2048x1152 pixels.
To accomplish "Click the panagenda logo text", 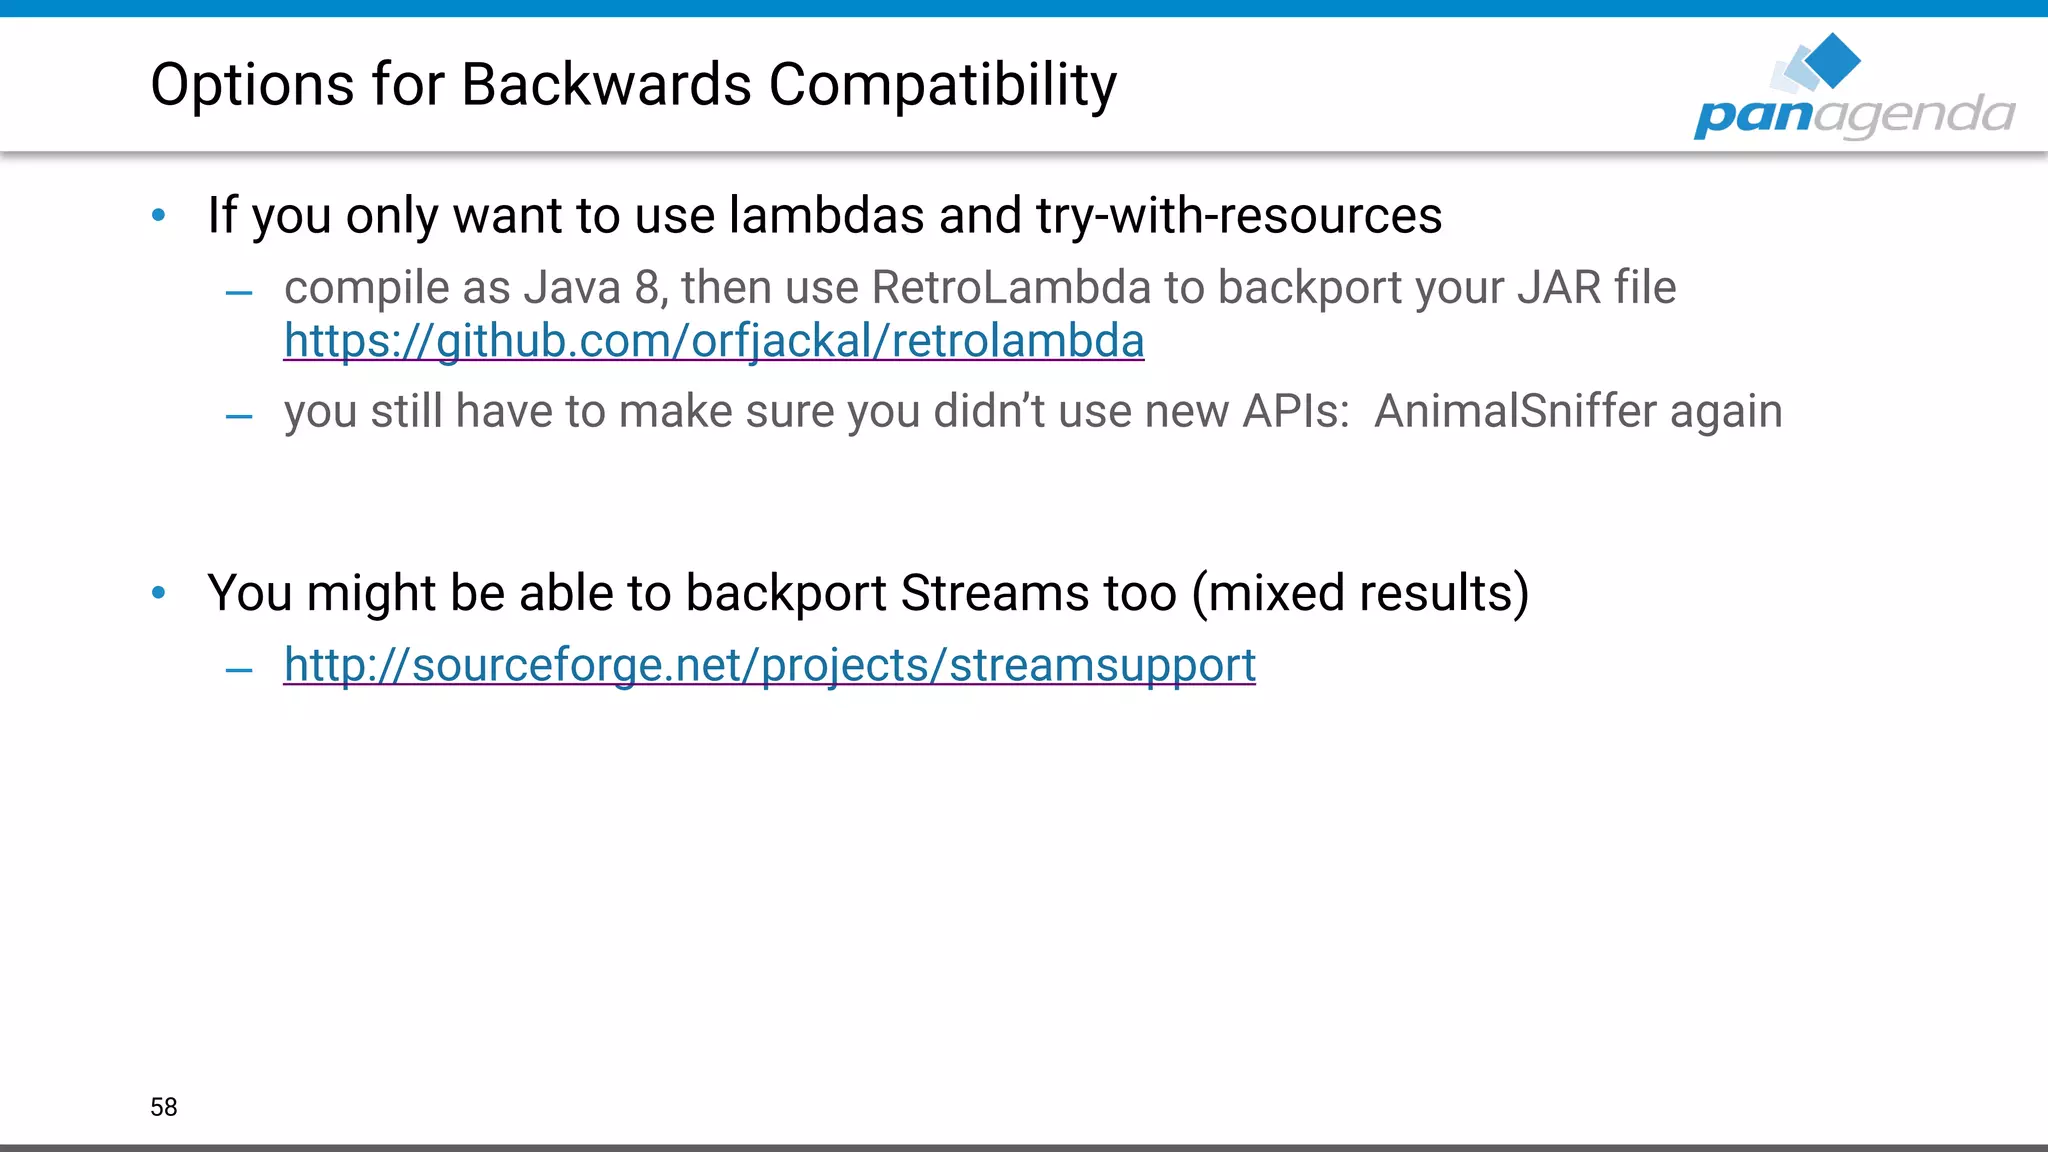I will pos(1854,115).
